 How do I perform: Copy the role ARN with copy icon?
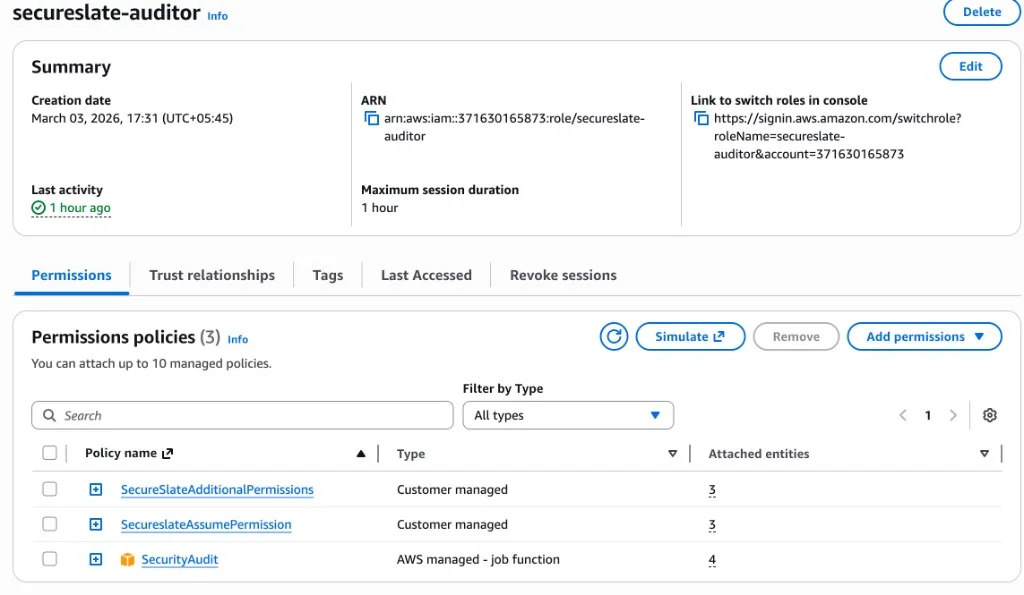click(x=371, y=118)
